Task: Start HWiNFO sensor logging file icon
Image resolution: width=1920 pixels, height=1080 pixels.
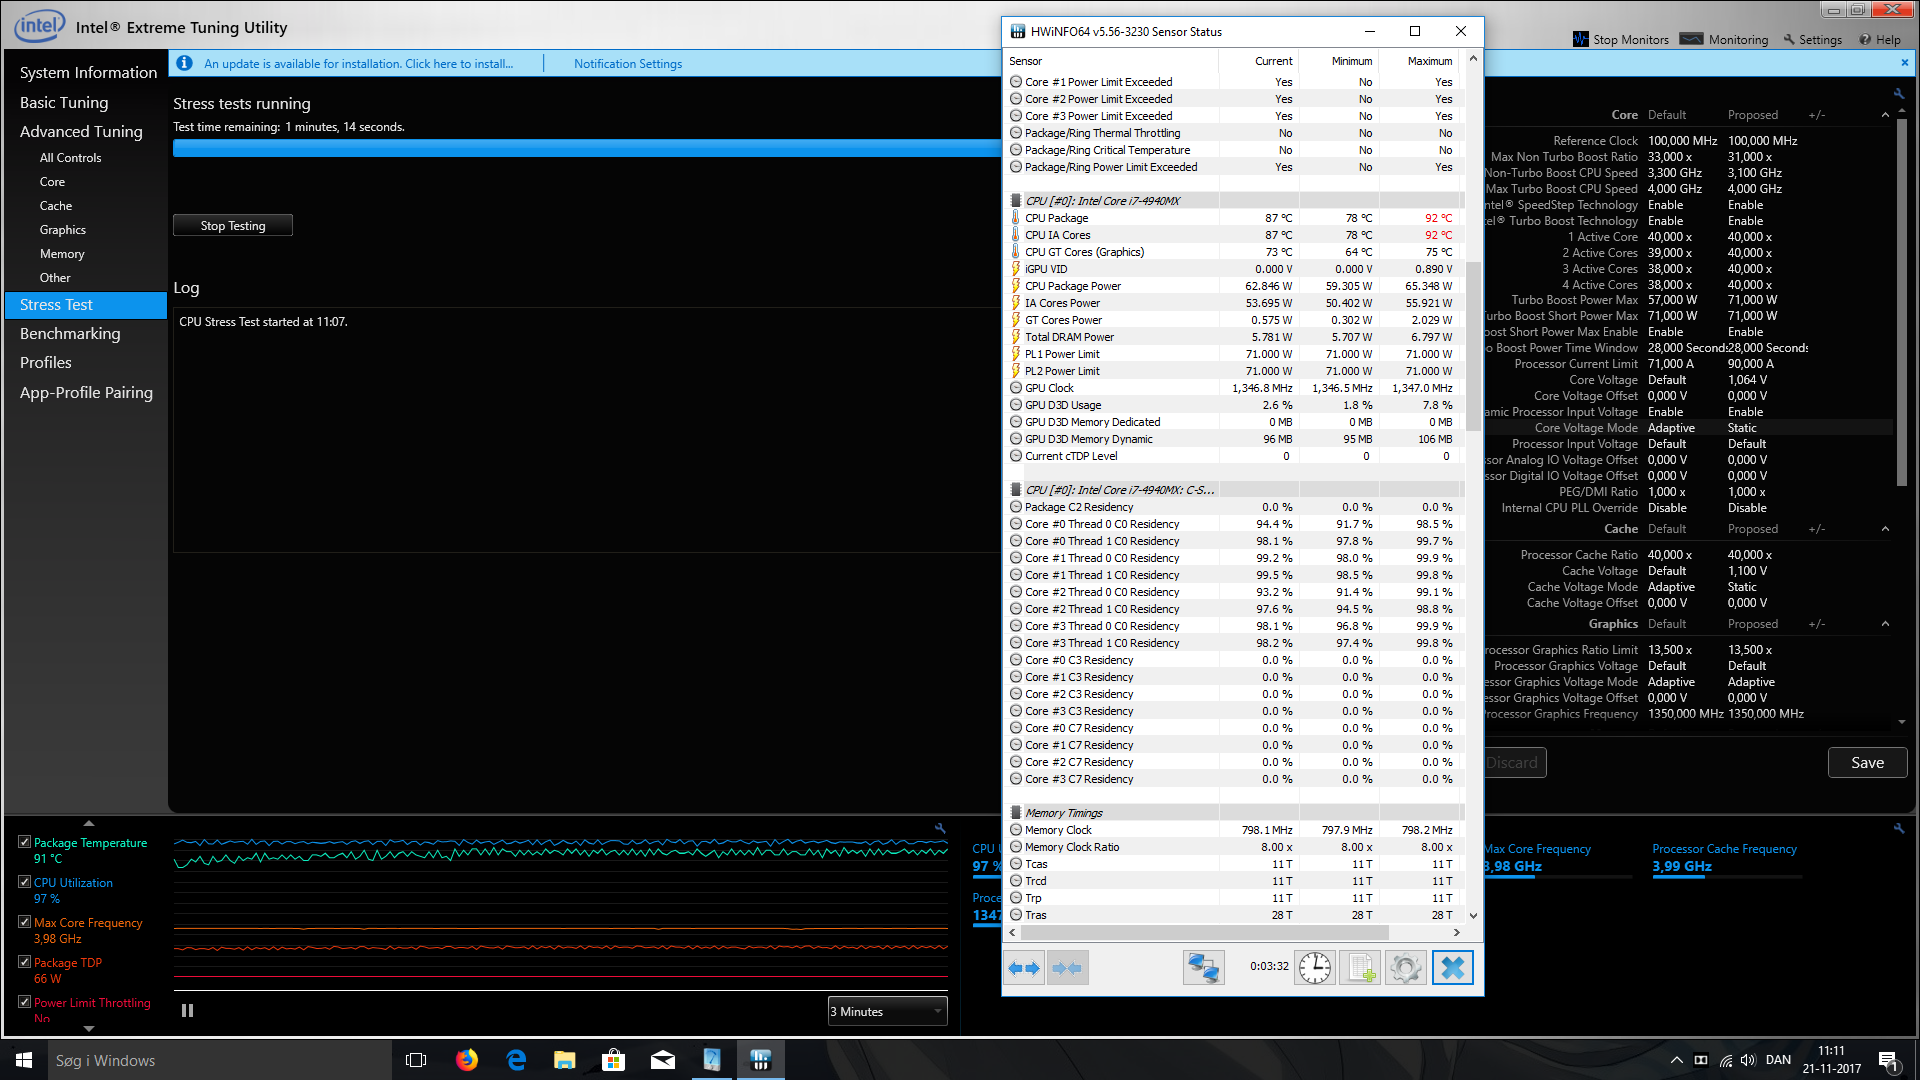Action: tap(1360, 968)
